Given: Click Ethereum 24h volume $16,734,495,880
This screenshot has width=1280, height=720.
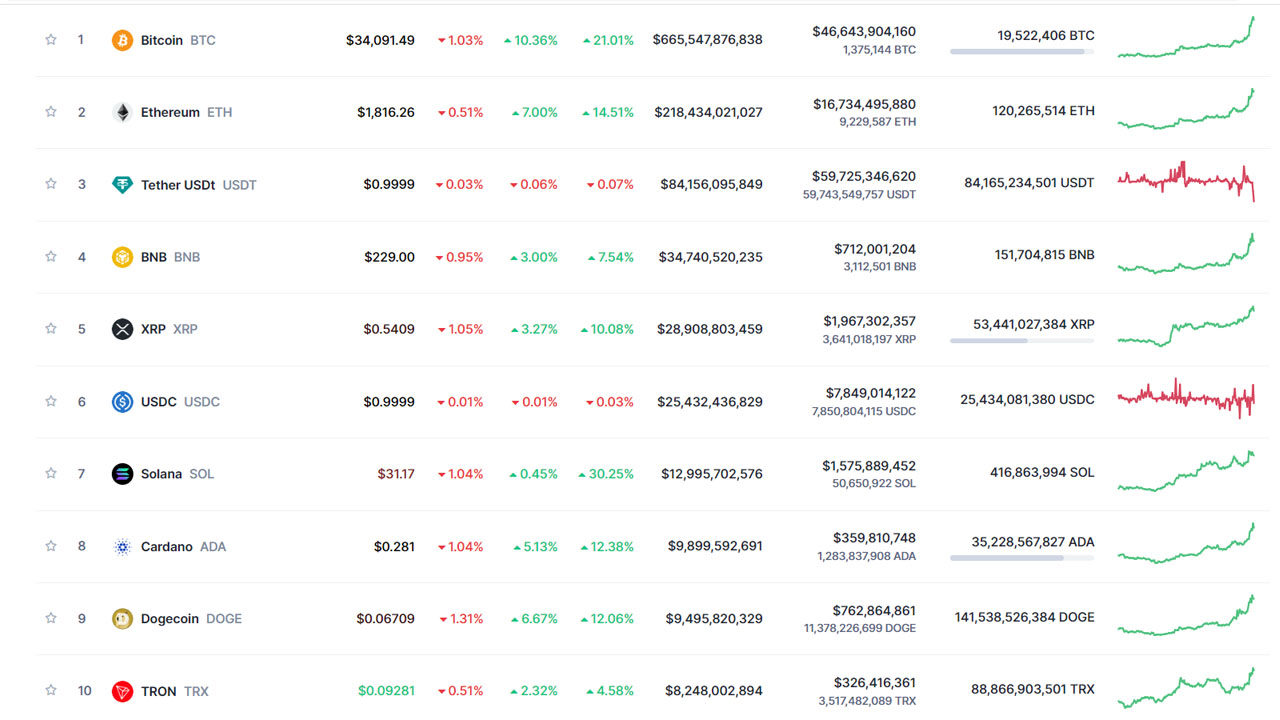Looking at the screenshot, I should 864,104.
